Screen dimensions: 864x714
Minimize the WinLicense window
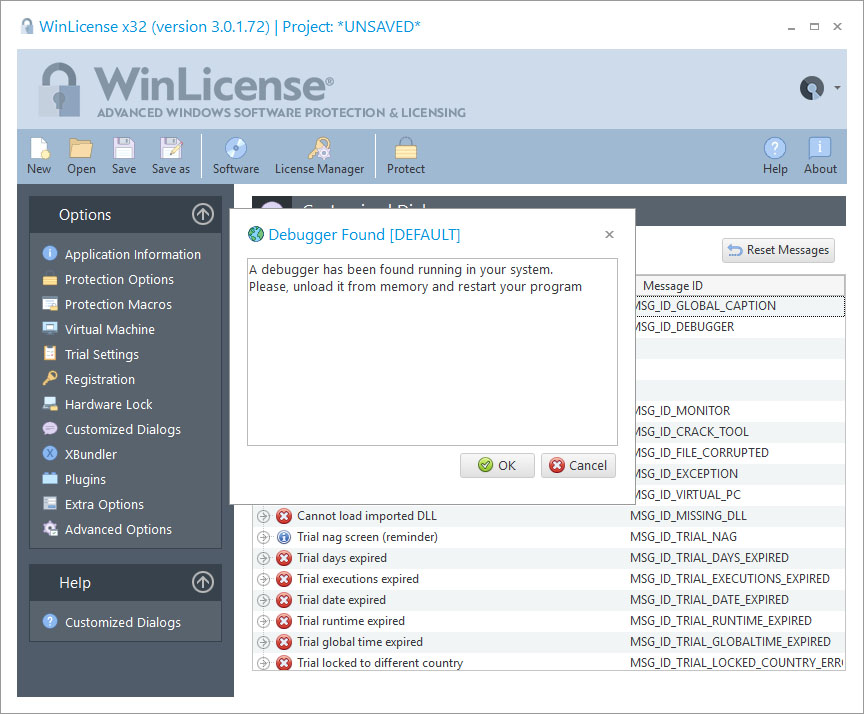click(x=791, y=26)
